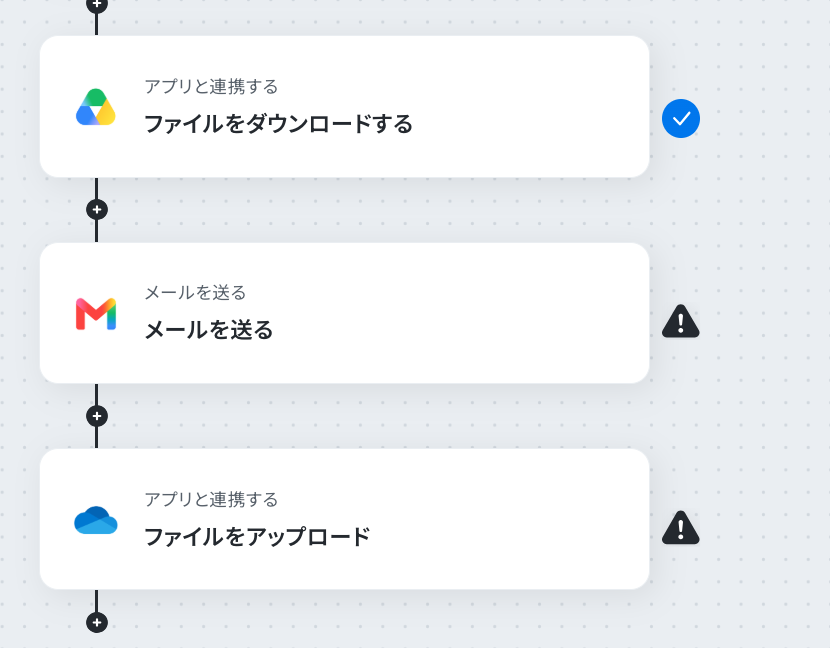
Task: Open warning icon beside メールを送る step
Action: point(681,321)
